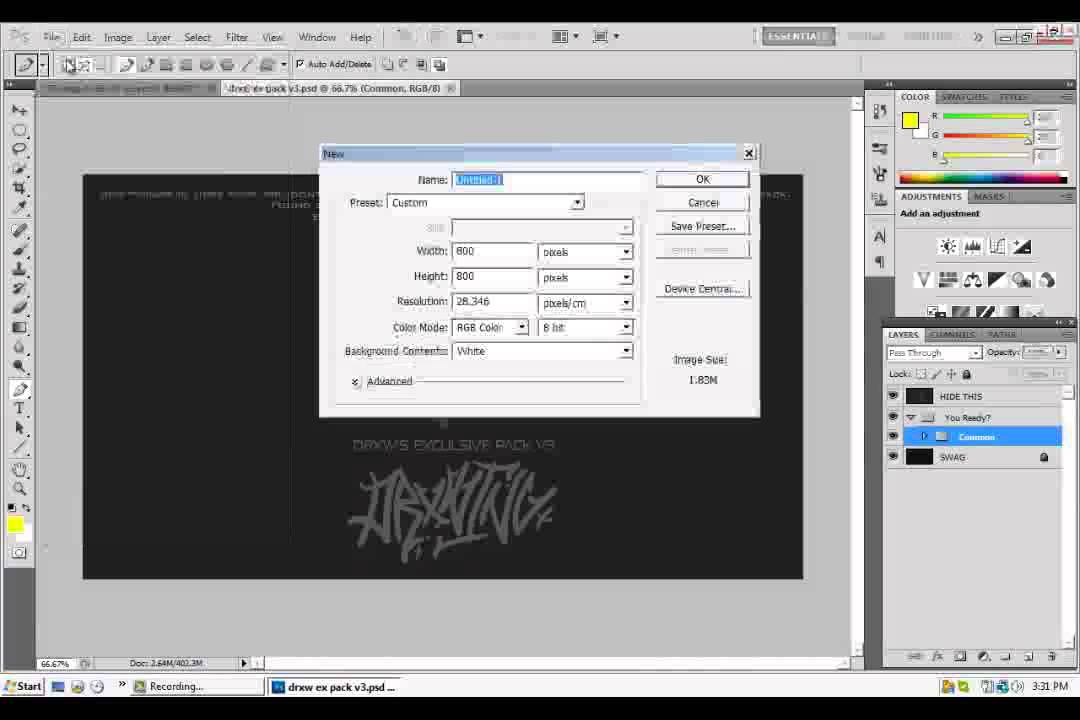Select the Eraser tool

tap(19, 308)
